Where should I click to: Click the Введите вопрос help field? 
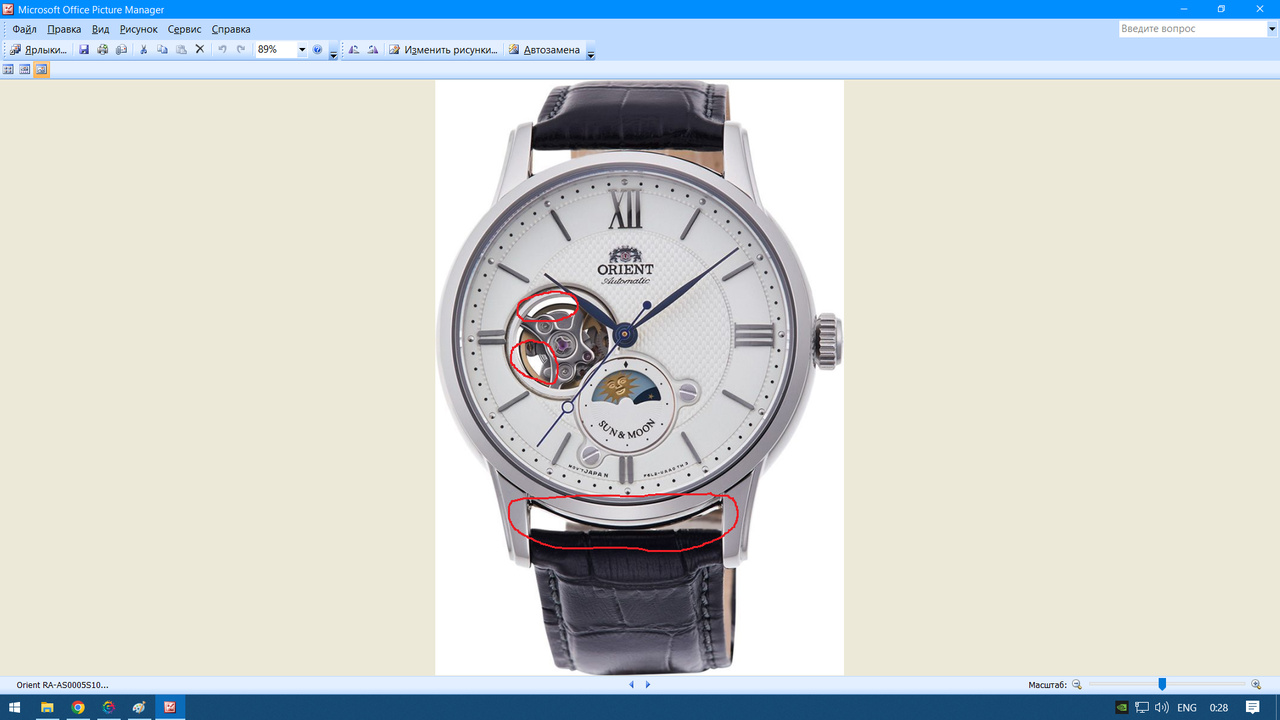pyautogui.click(x=1192, y=29)
